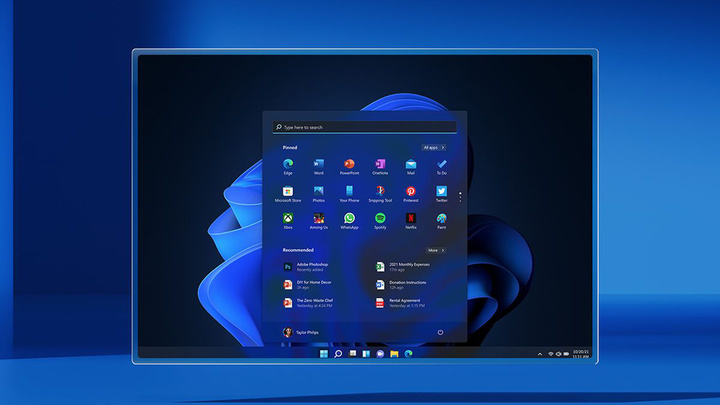This screenshot has width=720, height=405.
Task: Open the Snipping Tool
Action: pos(380,194)
